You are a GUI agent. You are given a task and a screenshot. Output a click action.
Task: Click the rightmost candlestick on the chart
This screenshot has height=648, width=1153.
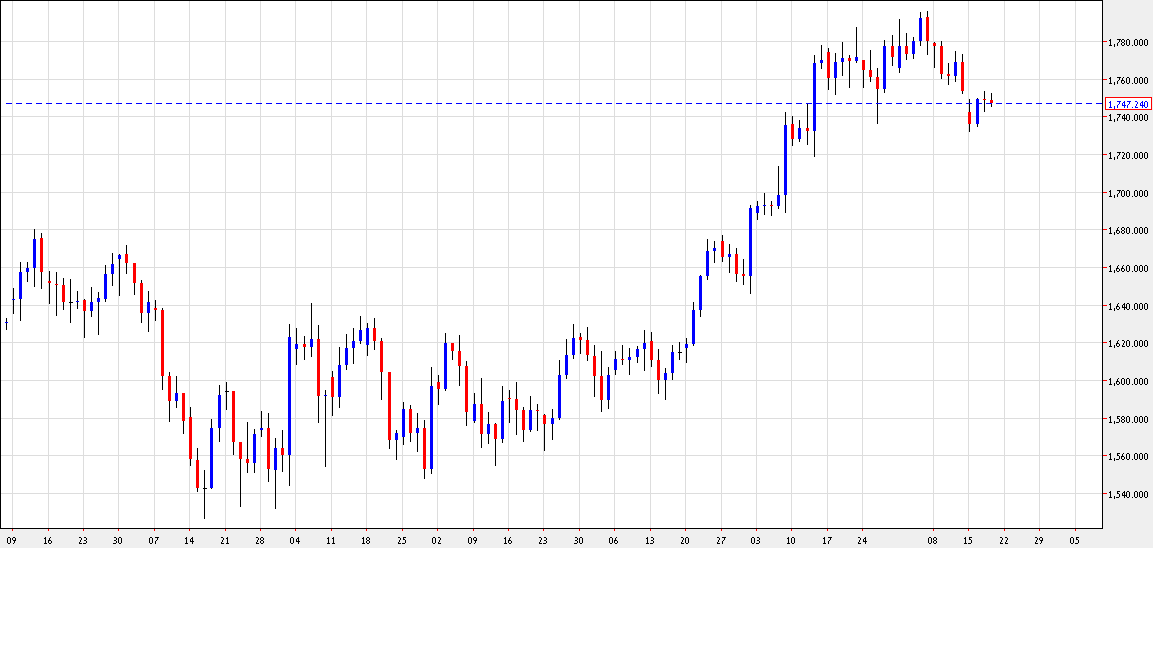(x=992, y=100)
